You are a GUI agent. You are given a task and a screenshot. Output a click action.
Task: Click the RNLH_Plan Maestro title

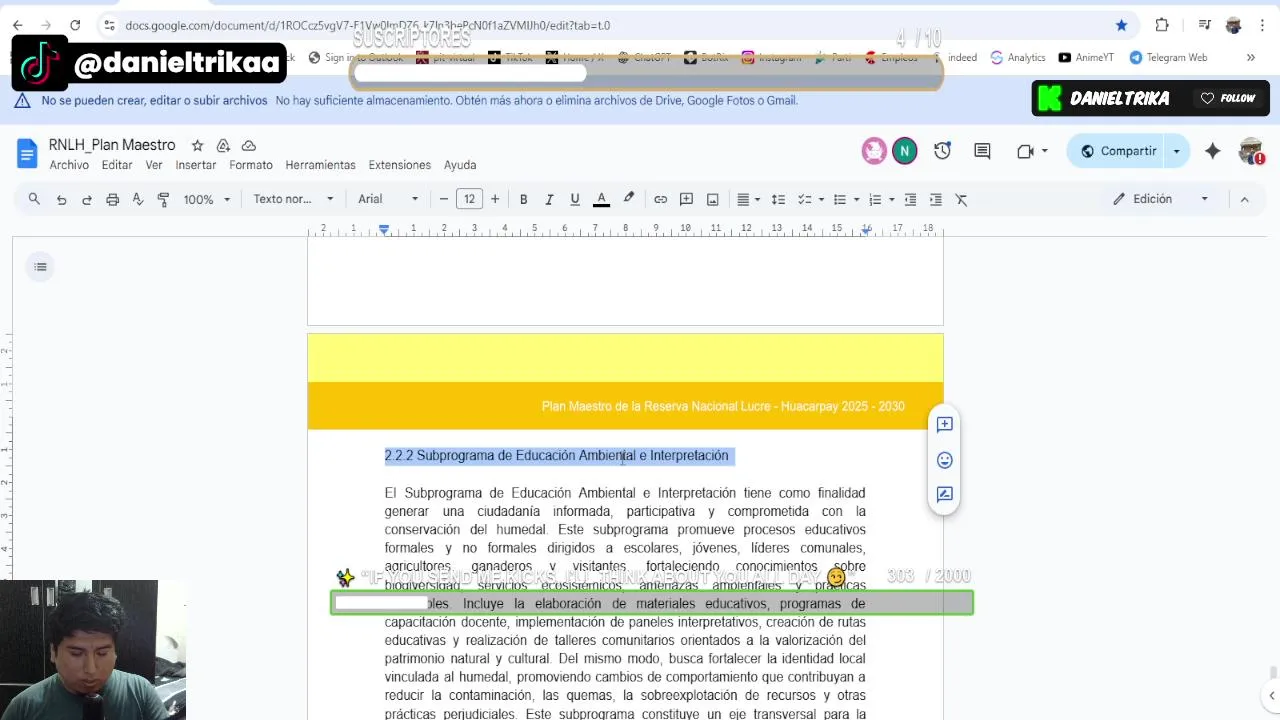point(112,146)
